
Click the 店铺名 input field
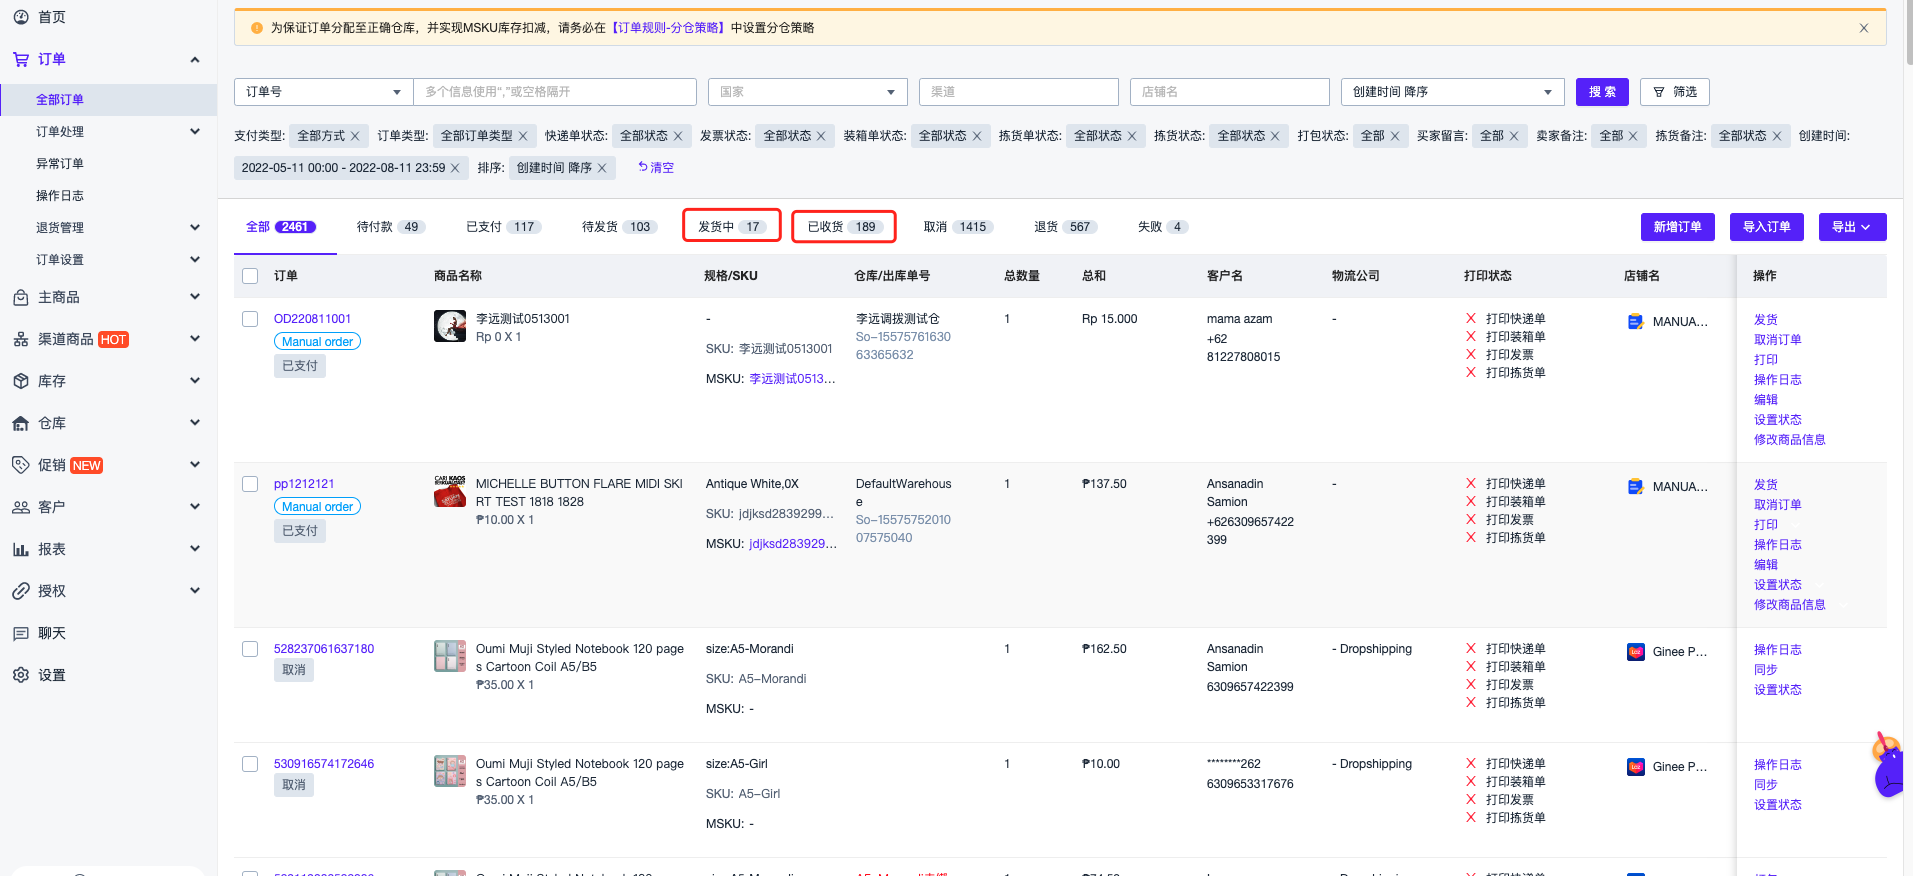(1230, 92)
